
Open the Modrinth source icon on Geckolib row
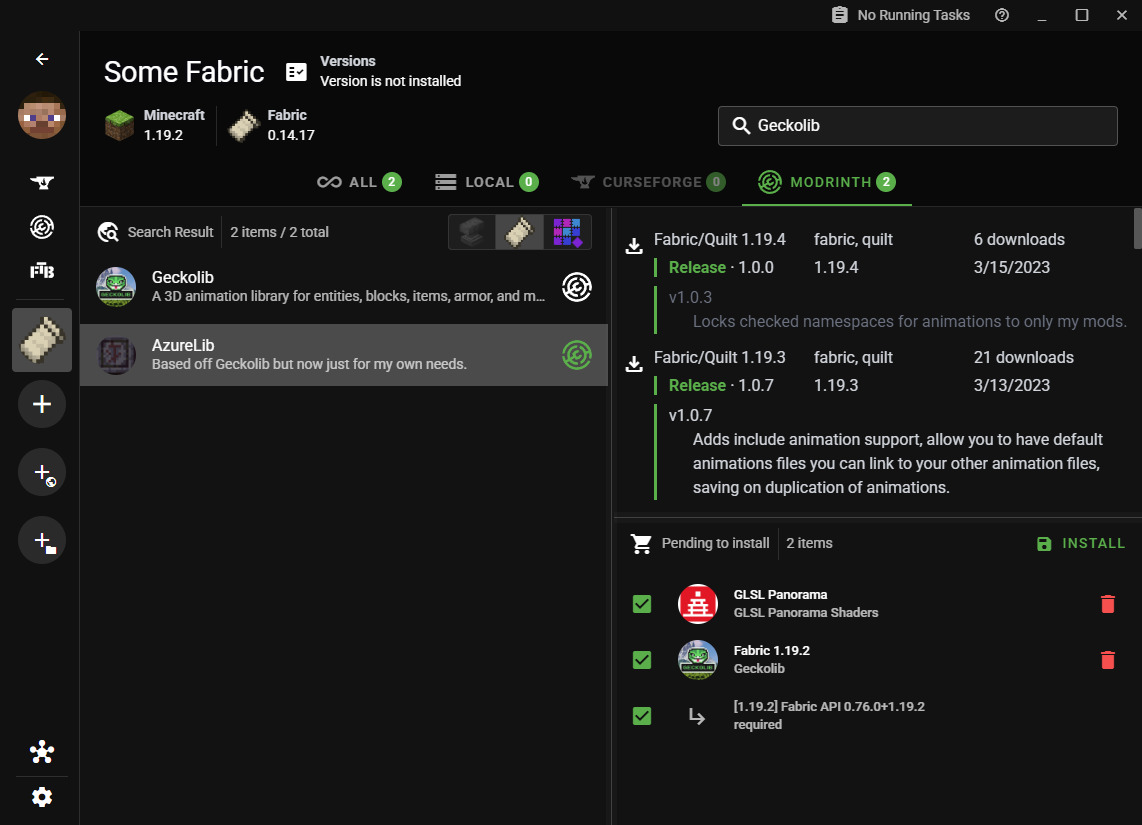click(x=577, y=287)
